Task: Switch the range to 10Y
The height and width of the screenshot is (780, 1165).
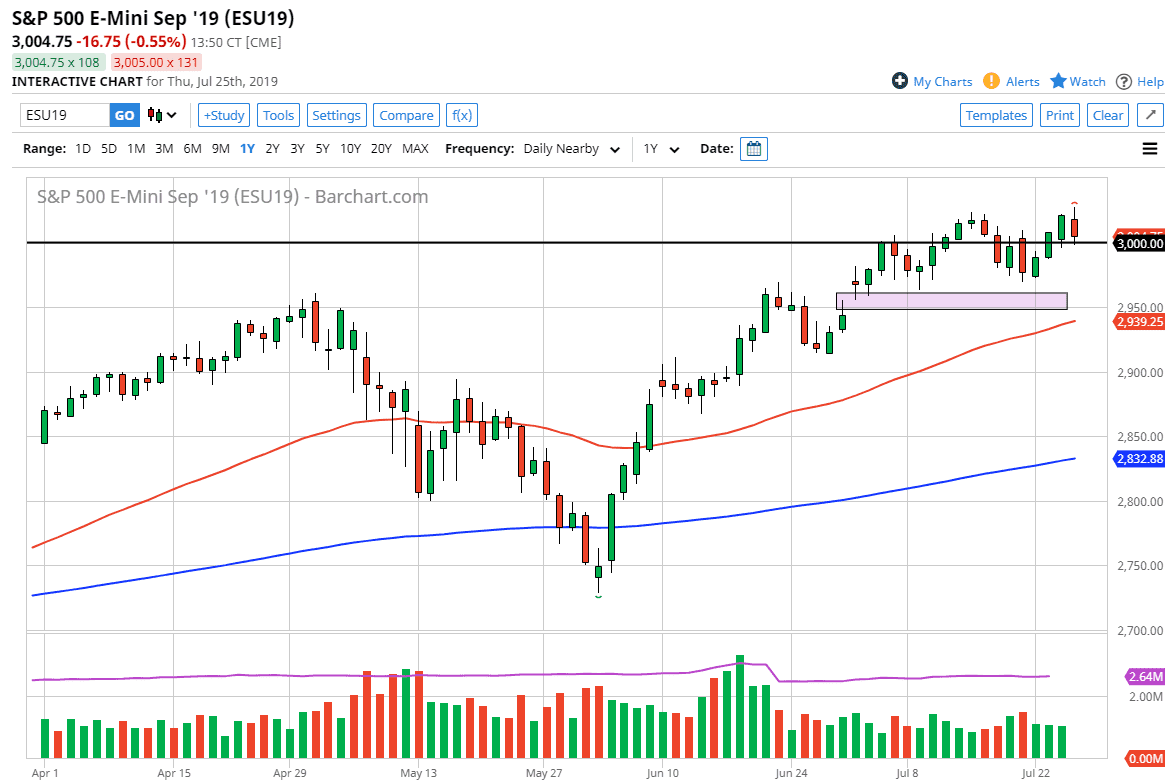Action: click(x=350, y=148)
